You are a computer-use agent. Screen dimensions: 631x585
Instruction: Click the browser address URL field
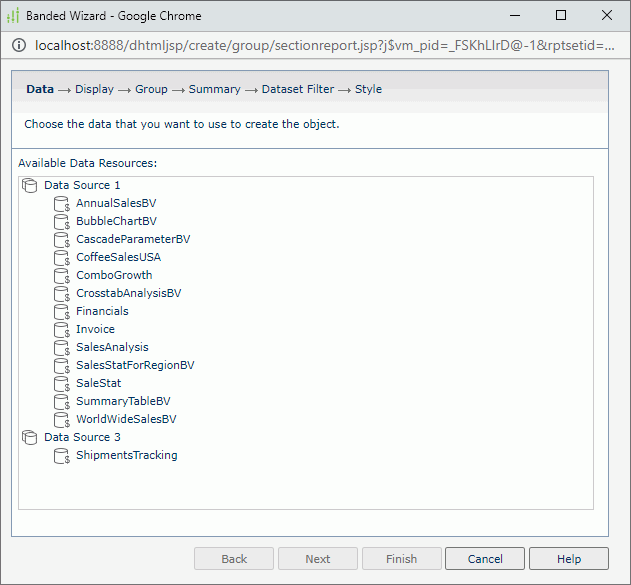[320, 46]
